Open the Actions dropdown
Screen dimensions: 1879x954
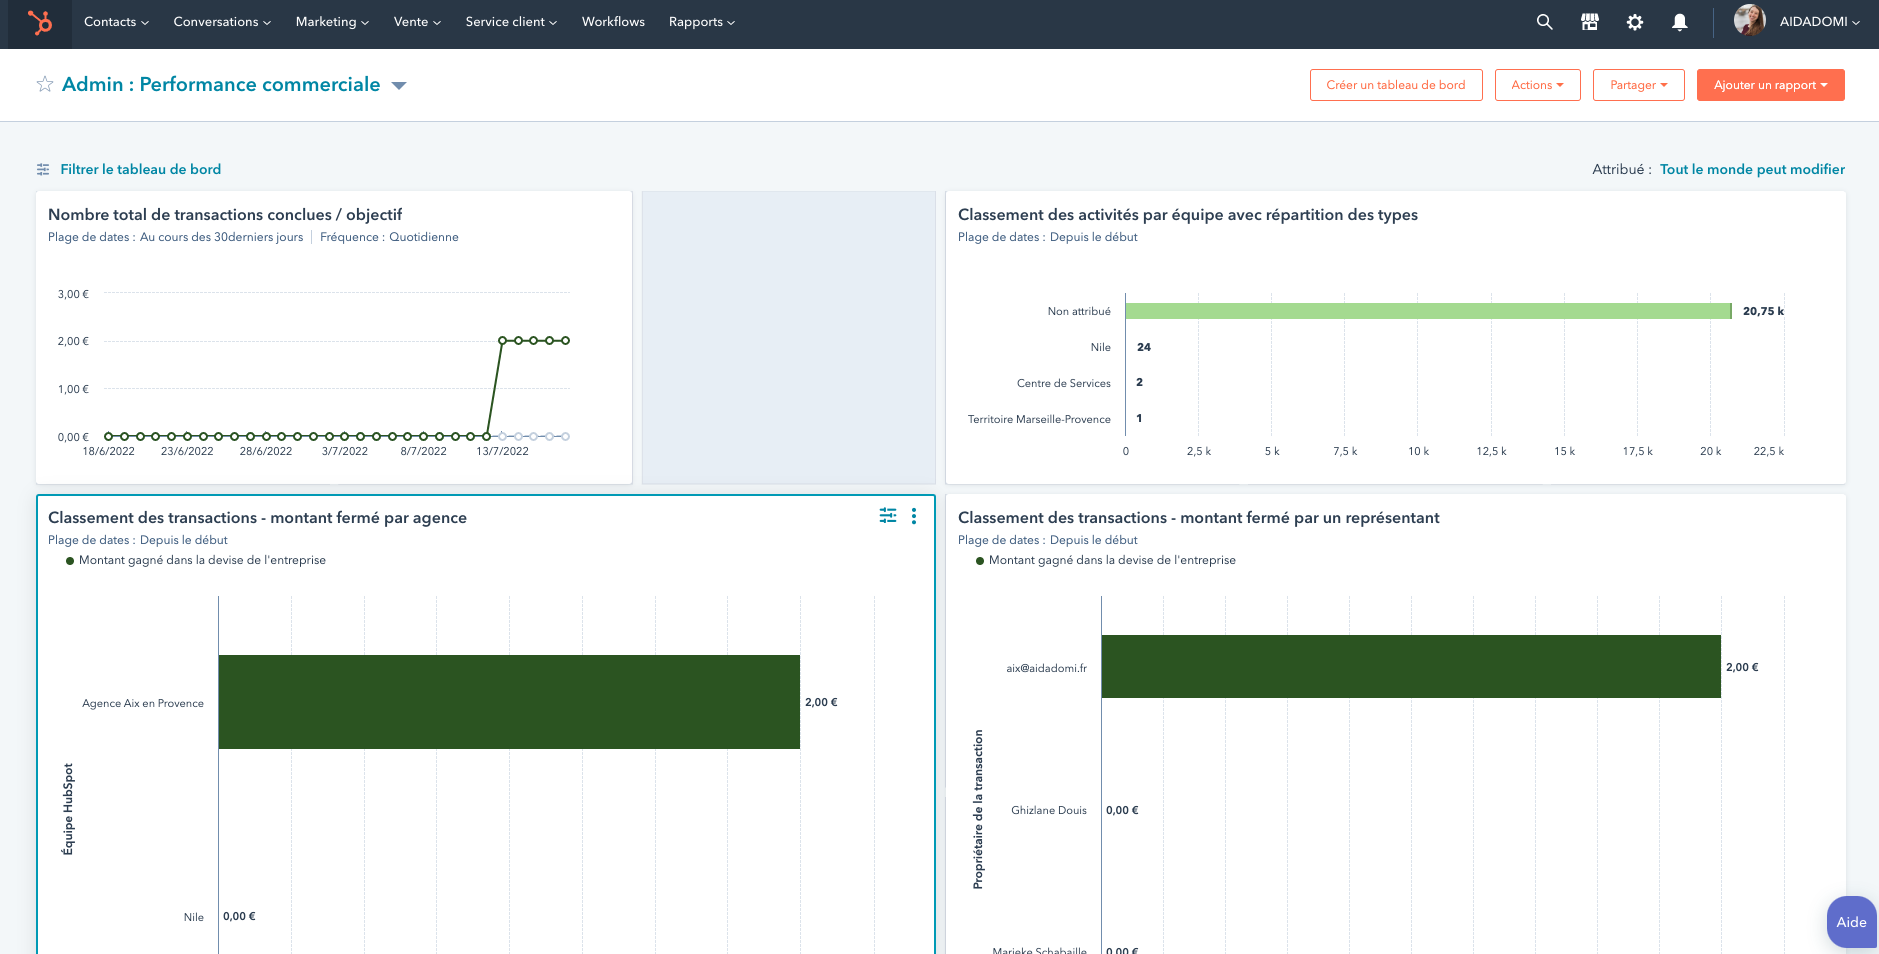click(x=1537, y=85)
